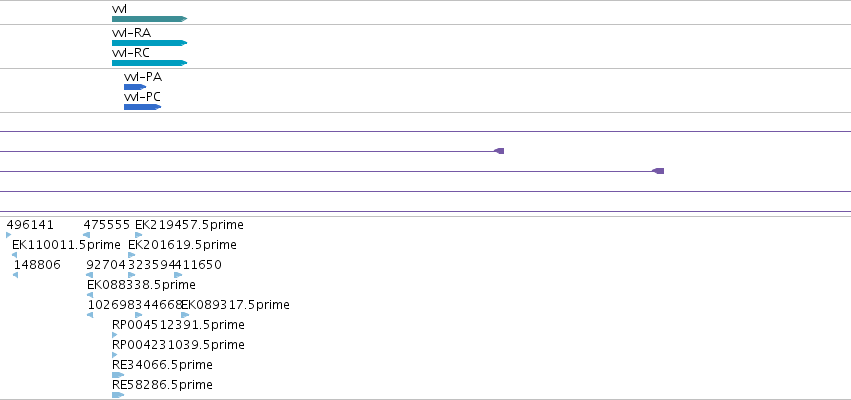
Task: Select the RE58286.5prime feature bar
Action: click(x=118, y=395)
